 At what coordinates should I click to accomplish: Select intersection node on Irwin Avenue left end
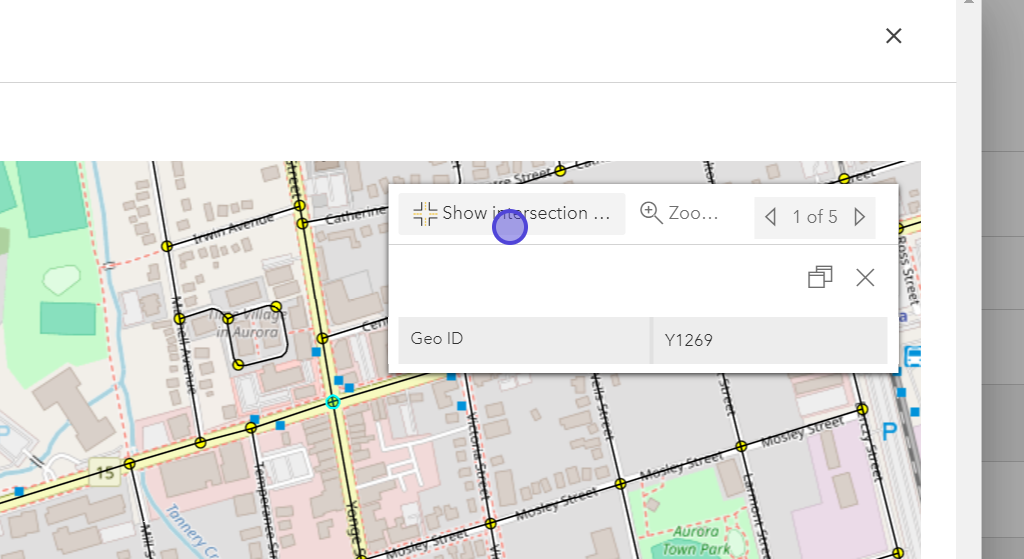(x=167, y=245)
